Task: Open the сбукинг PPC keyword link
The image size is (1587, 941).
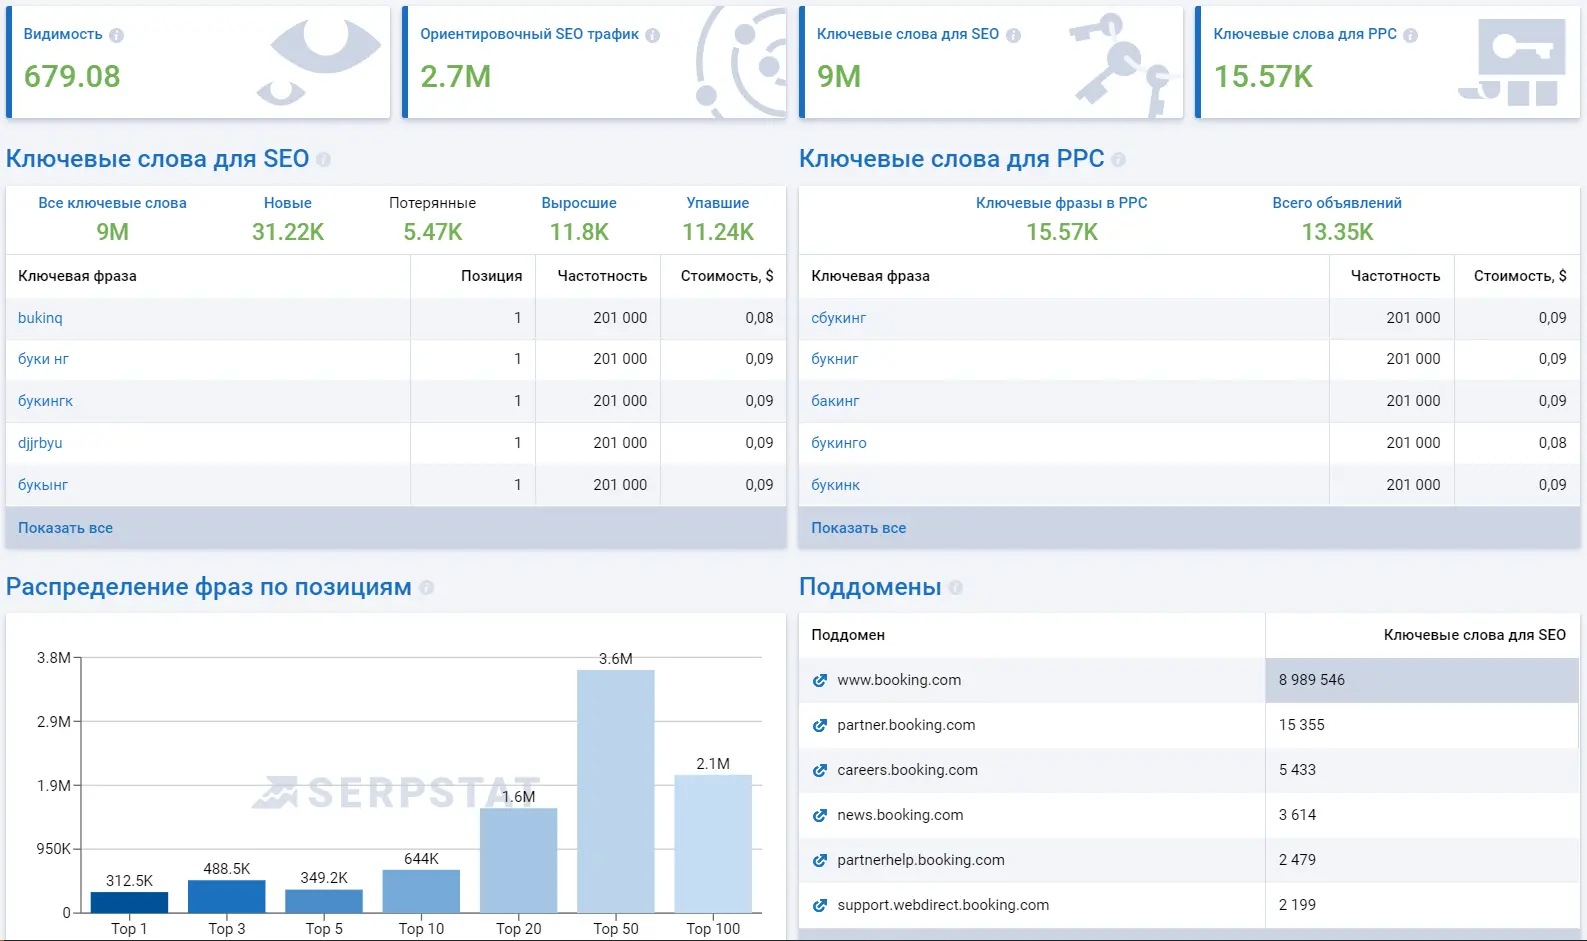Action: [838, 318]
